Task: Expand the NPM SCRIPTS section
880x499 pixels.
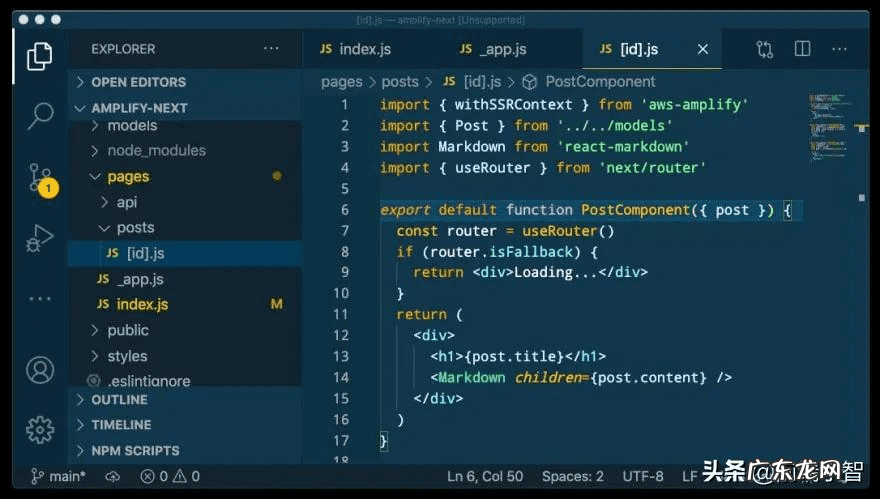Action: pos(135,451)
